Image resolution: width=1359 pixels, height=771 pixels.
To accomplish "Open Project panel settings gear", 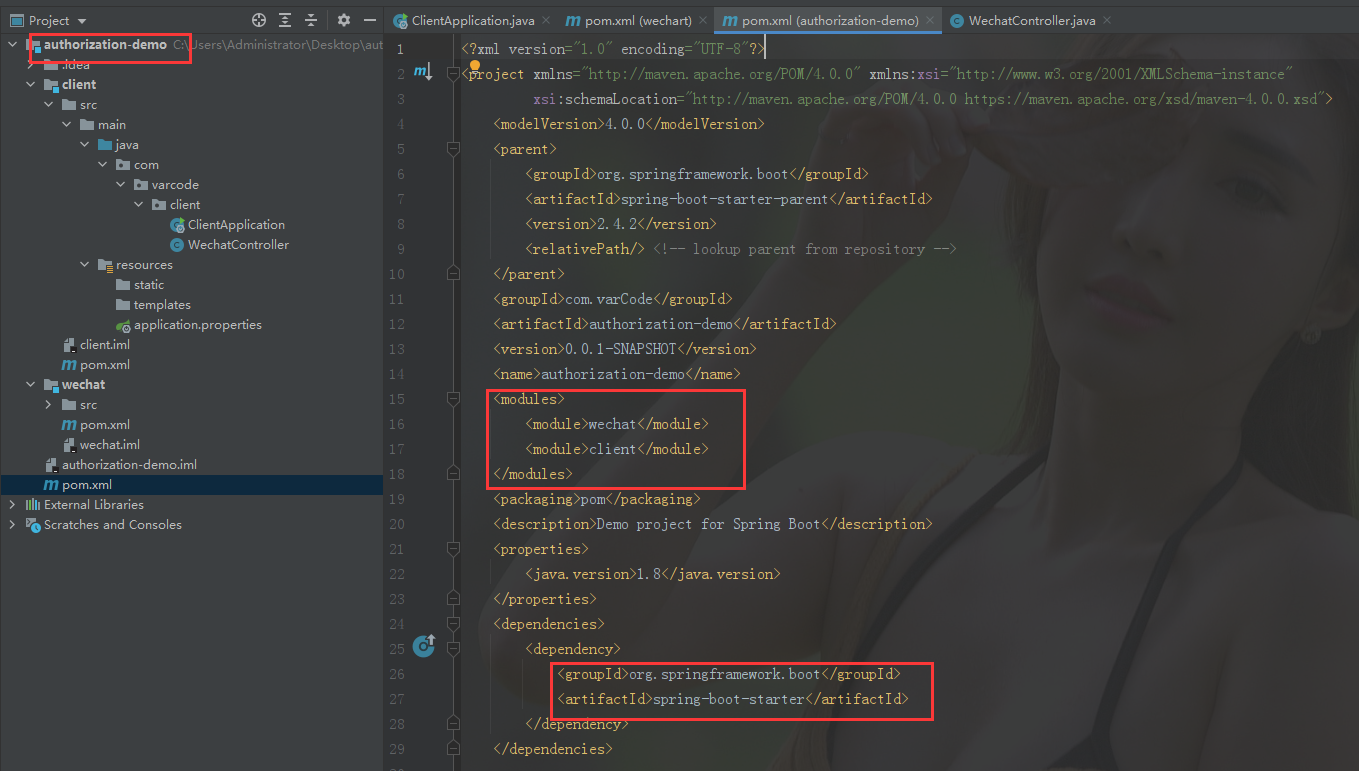I will (344, 20).
